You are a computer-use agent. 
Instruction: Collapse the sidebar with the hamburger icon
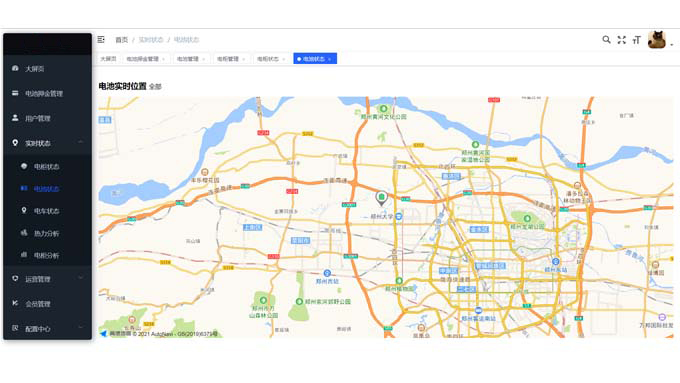click(101, 39)
